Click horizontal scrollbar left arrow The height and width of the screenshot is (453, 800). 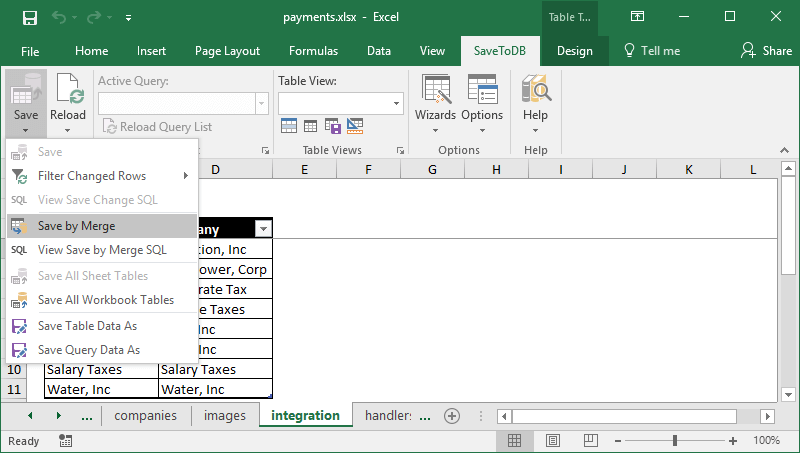(x=504, y=416)
